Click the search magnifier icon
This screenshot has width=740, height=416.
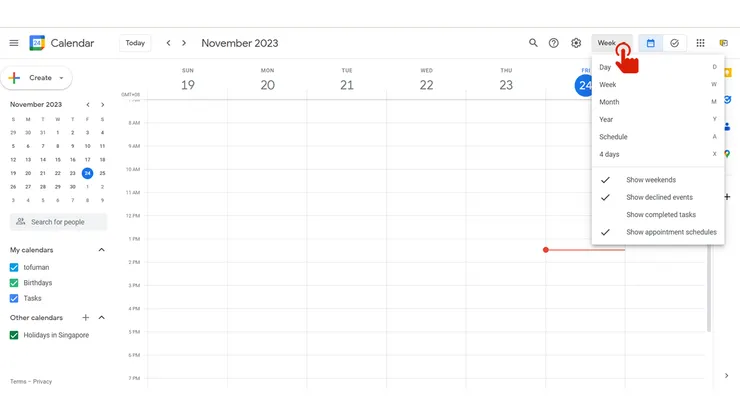tap(533, 43)
